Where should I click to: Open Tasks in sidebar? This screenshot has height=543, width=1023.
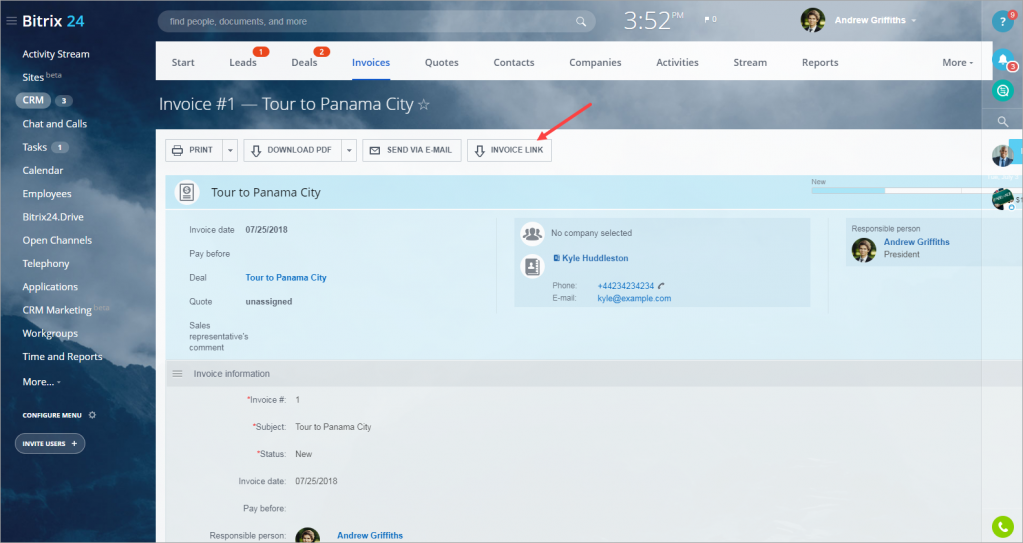point(35,147)
